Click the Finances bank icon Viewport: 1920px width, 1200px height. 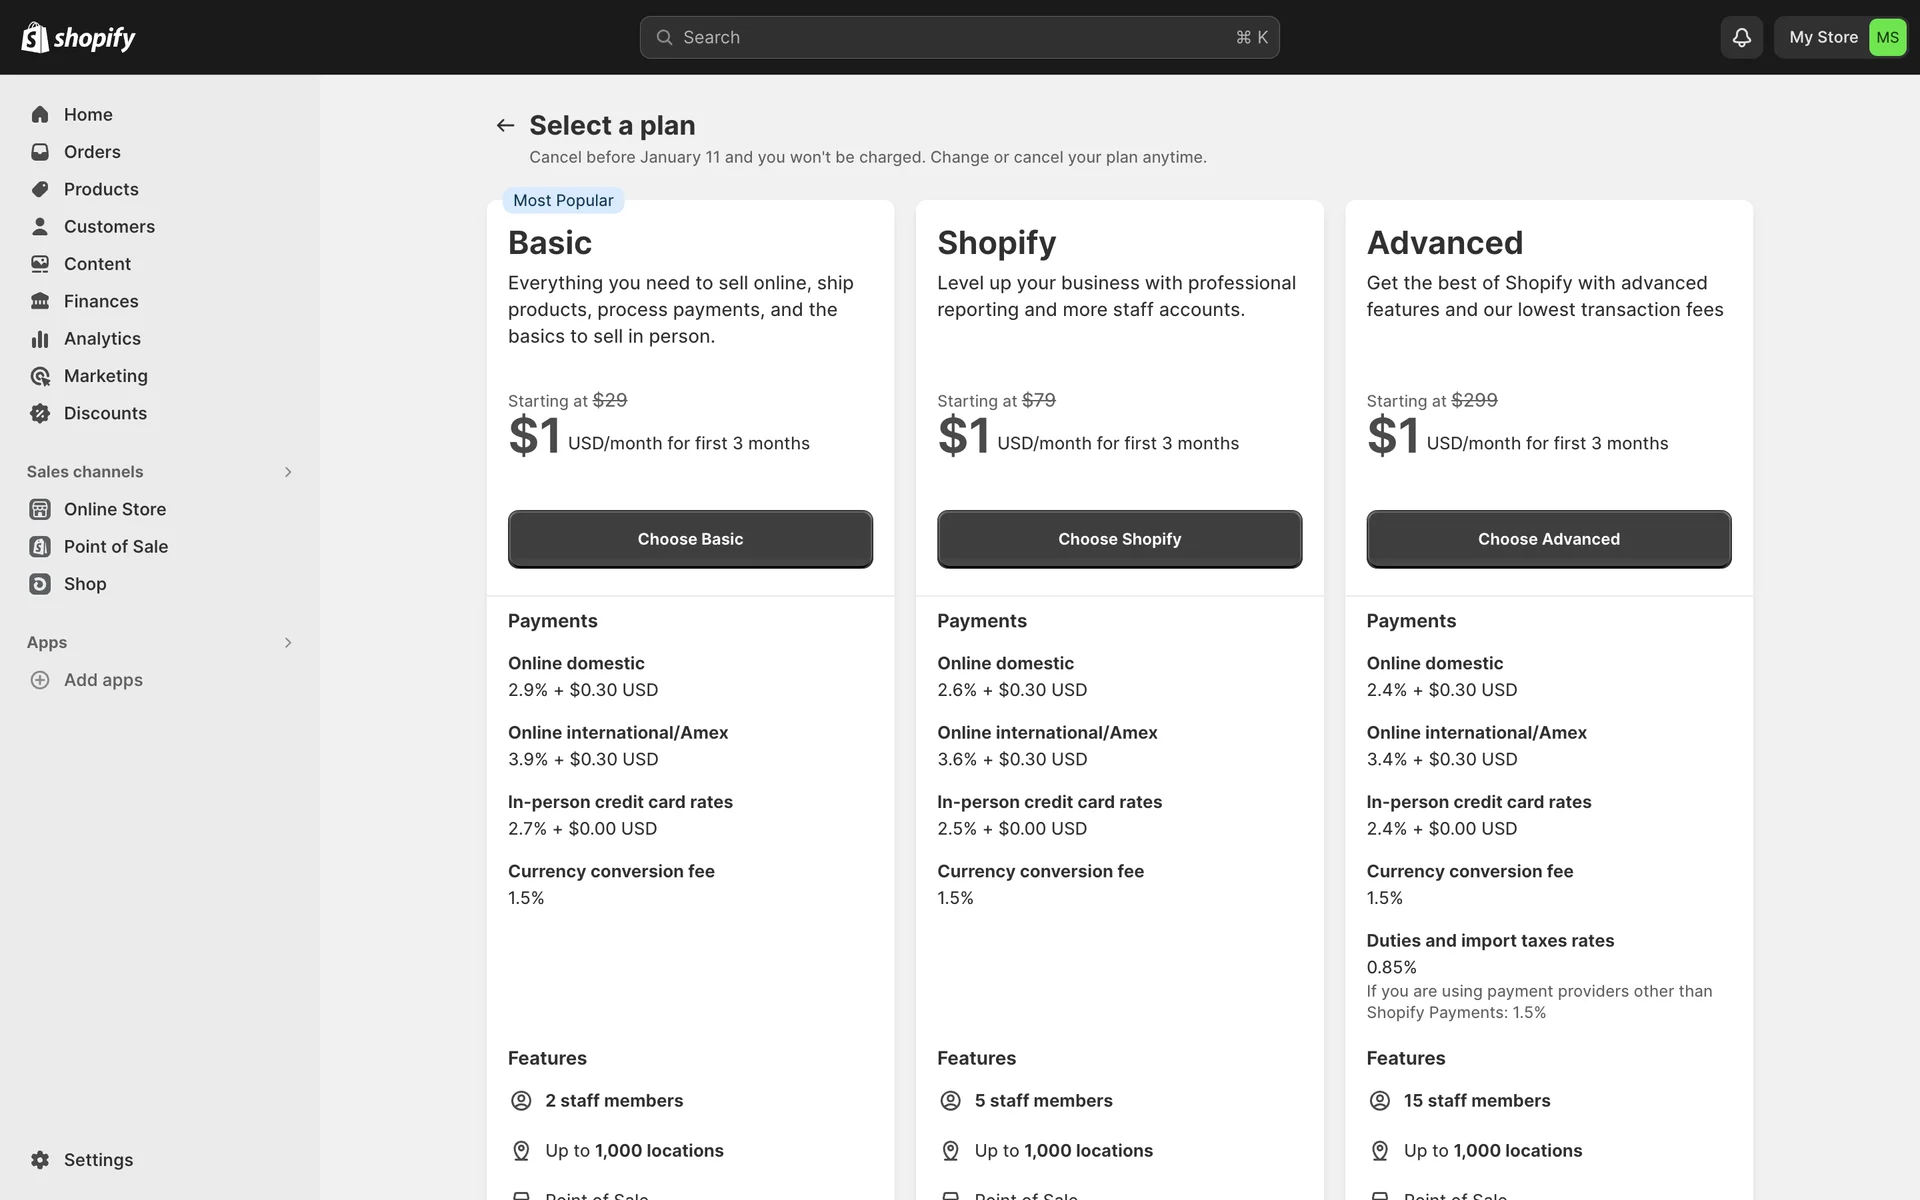click(40, 301)
